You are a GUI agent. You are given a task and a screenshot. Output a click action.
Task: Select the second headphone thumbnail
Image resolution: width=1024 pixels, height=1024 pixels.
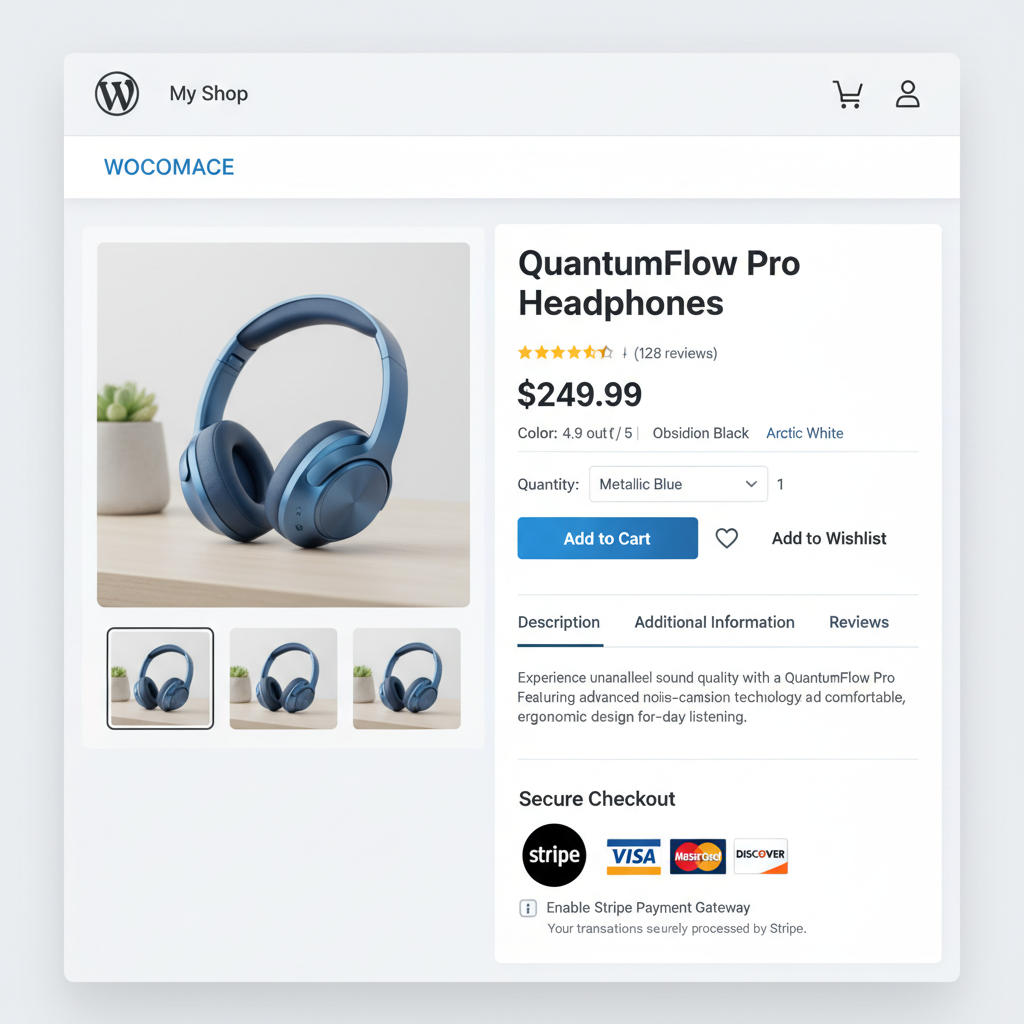click(283, 679)
